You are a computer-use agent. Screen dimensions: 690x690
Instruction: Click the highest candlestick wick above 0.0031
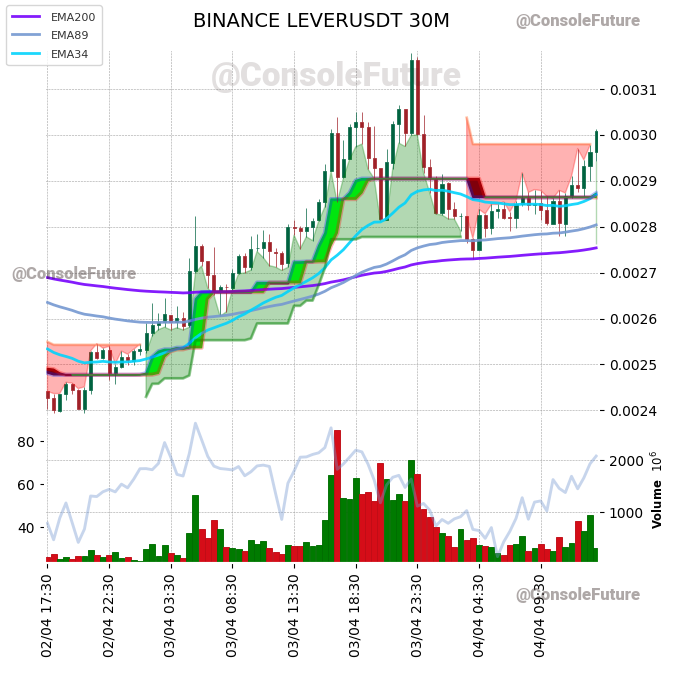[412, 56]
